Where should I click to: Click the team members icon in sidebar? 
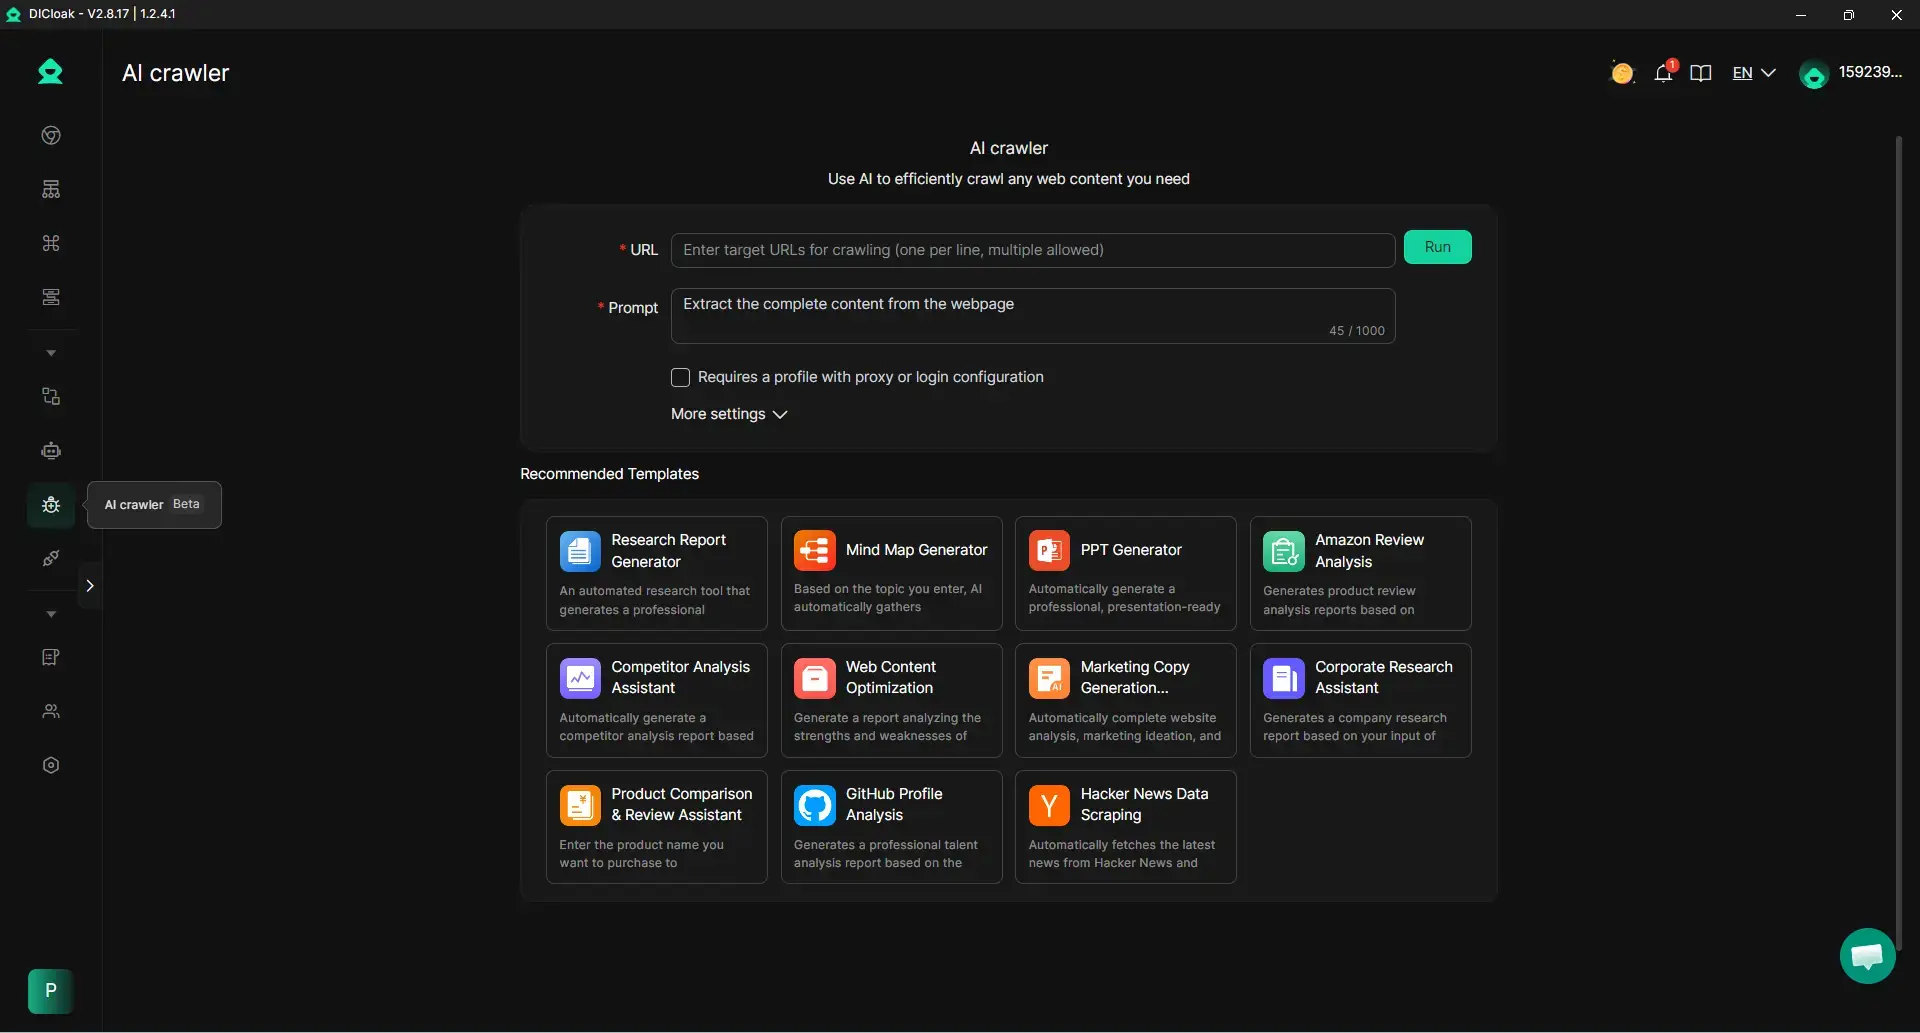tap(51, 711)
